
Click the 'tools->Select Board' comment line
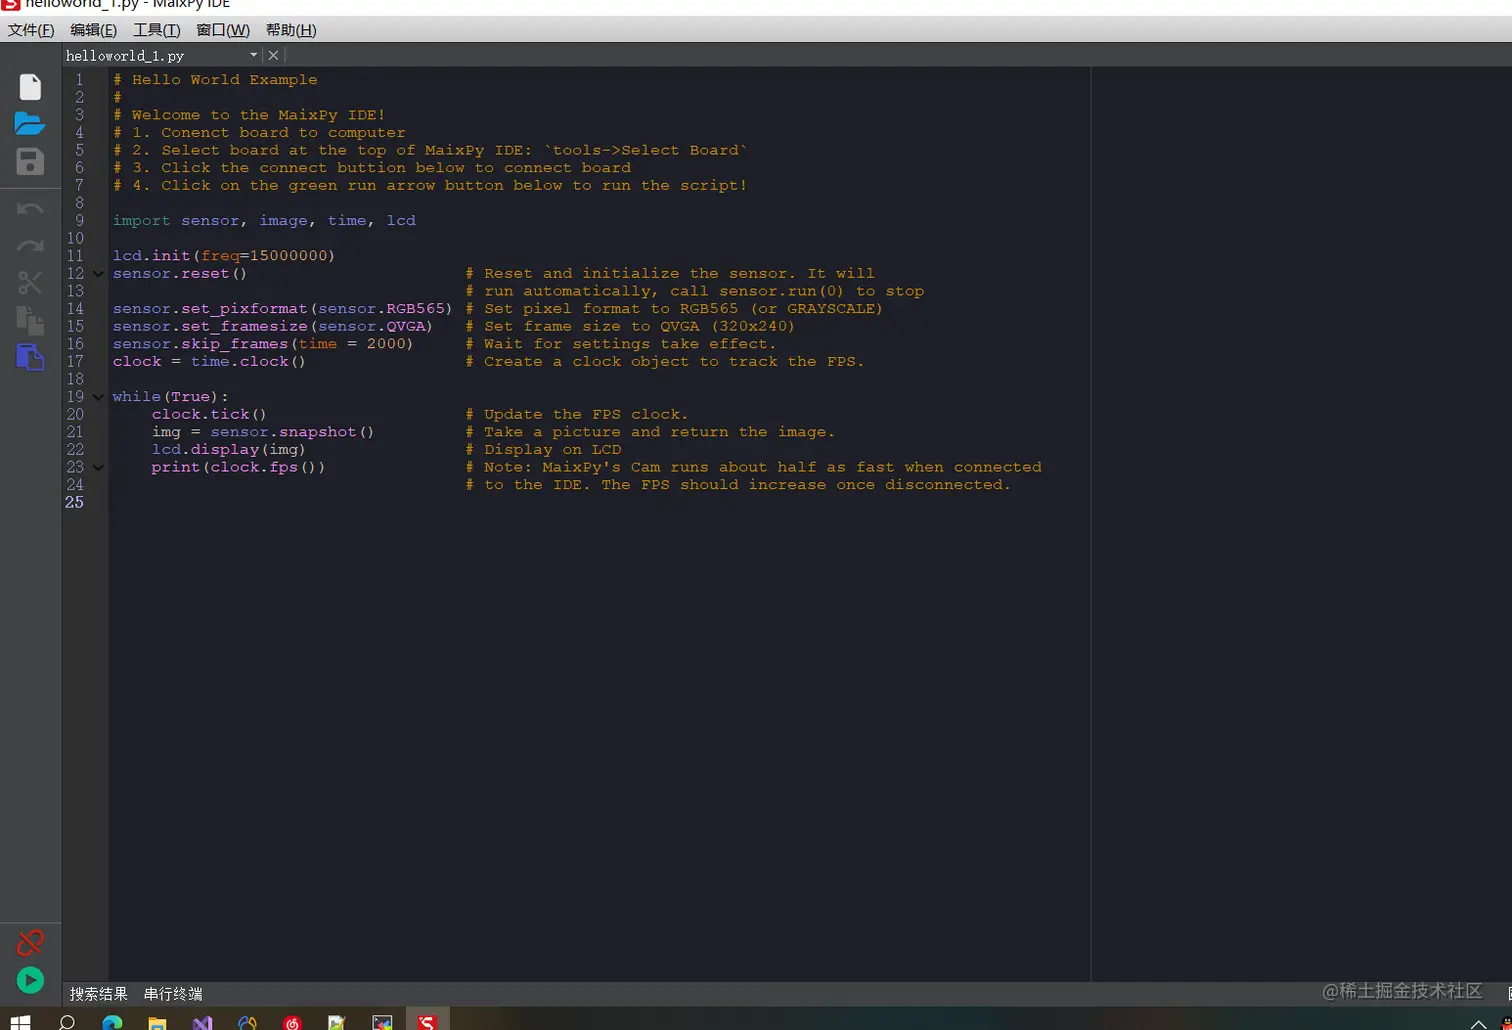[x=430, y=151]
